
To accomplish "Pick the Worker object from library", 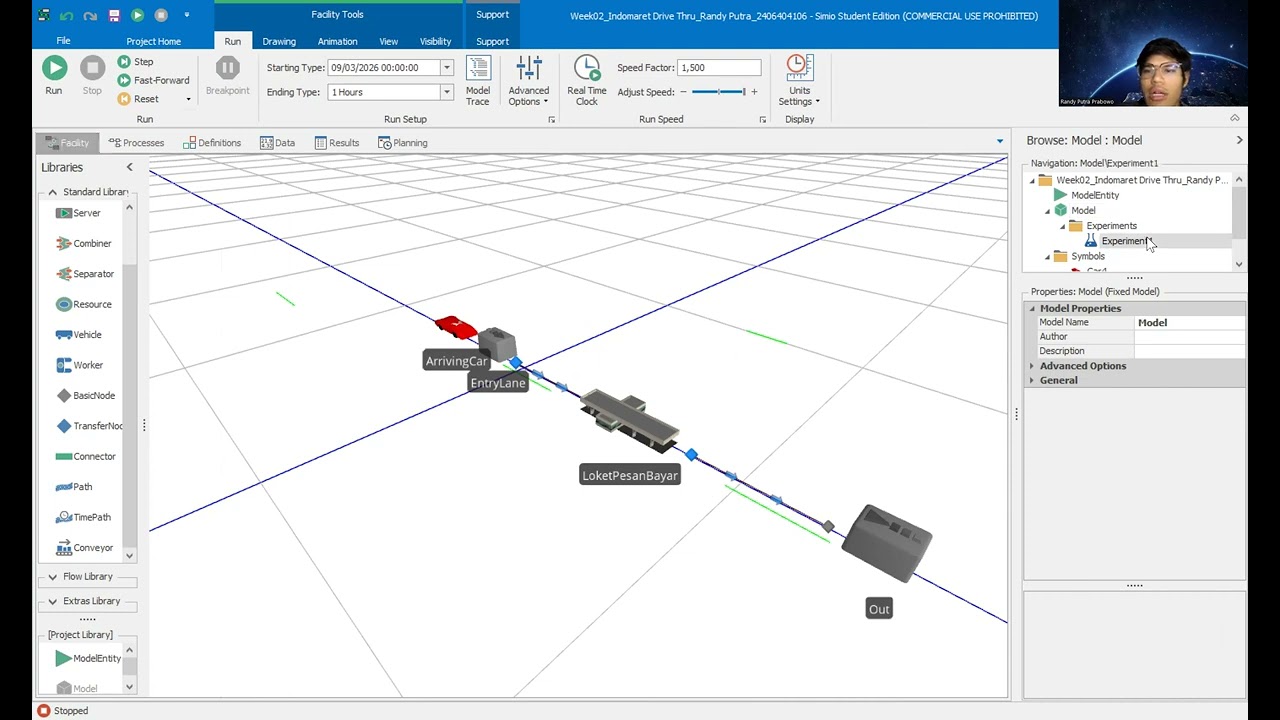I will [79, 365].
